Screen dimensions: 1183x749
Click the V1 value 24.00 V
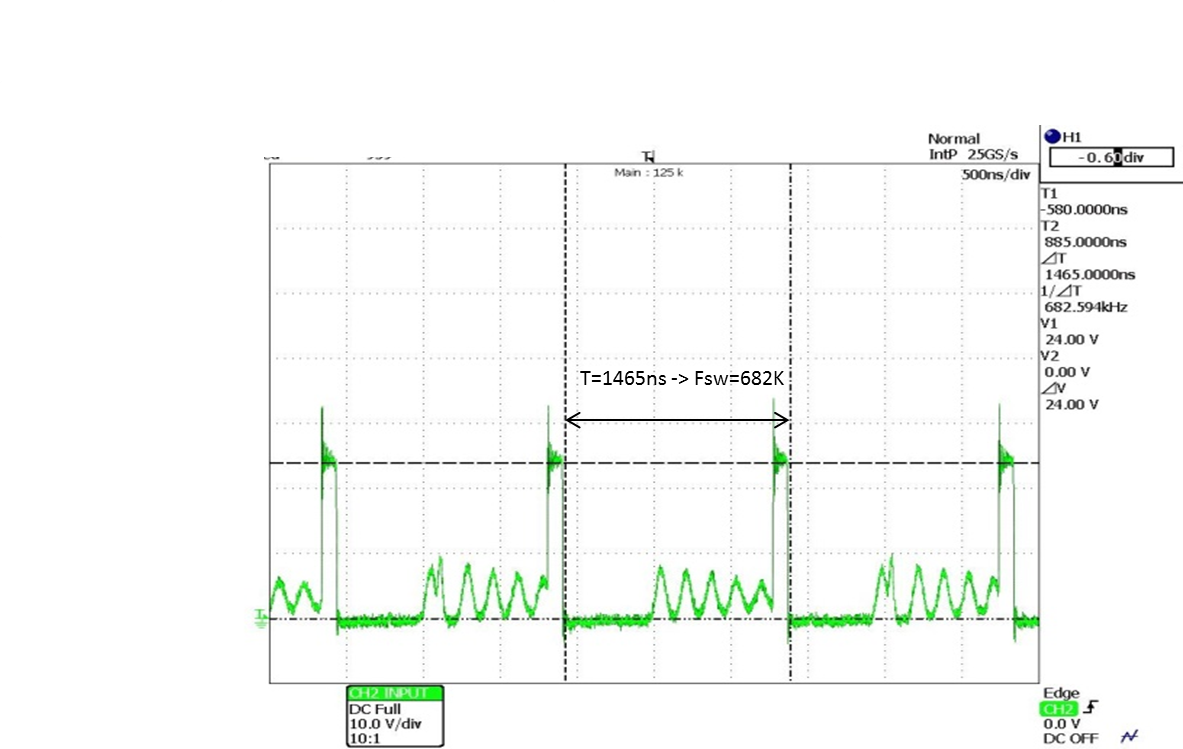coord(1071,339)
